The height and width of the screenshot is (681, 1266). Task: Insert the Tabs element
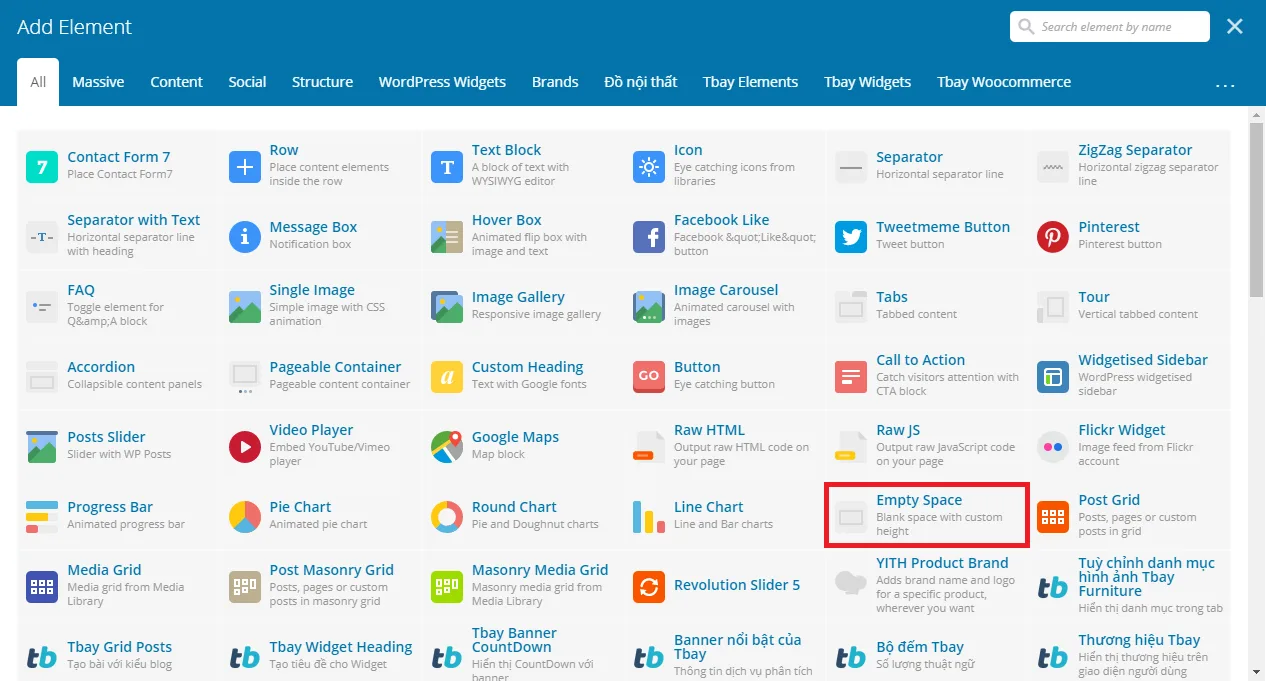(927, 306)
